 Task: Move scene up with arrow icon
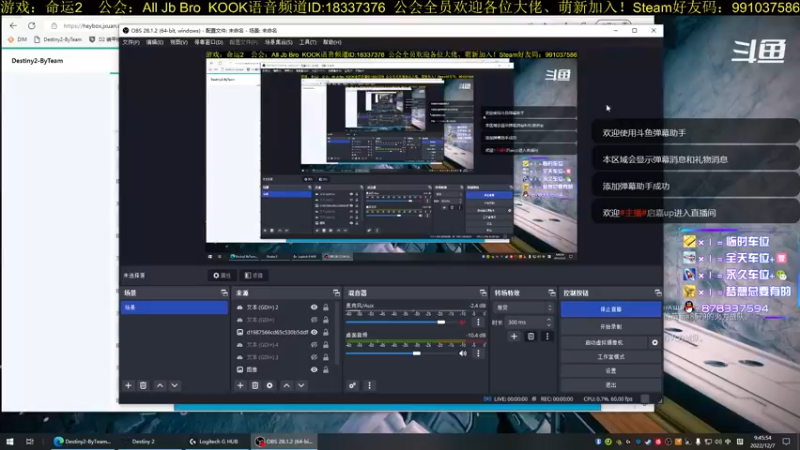160,386
